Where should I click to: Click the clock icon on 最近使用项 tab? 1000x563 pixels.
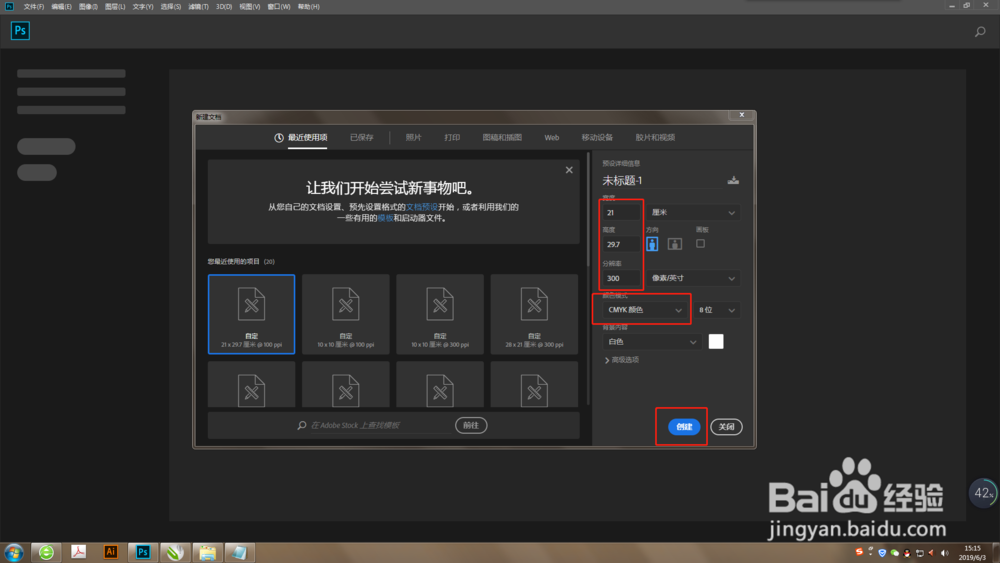pos(279,138)
